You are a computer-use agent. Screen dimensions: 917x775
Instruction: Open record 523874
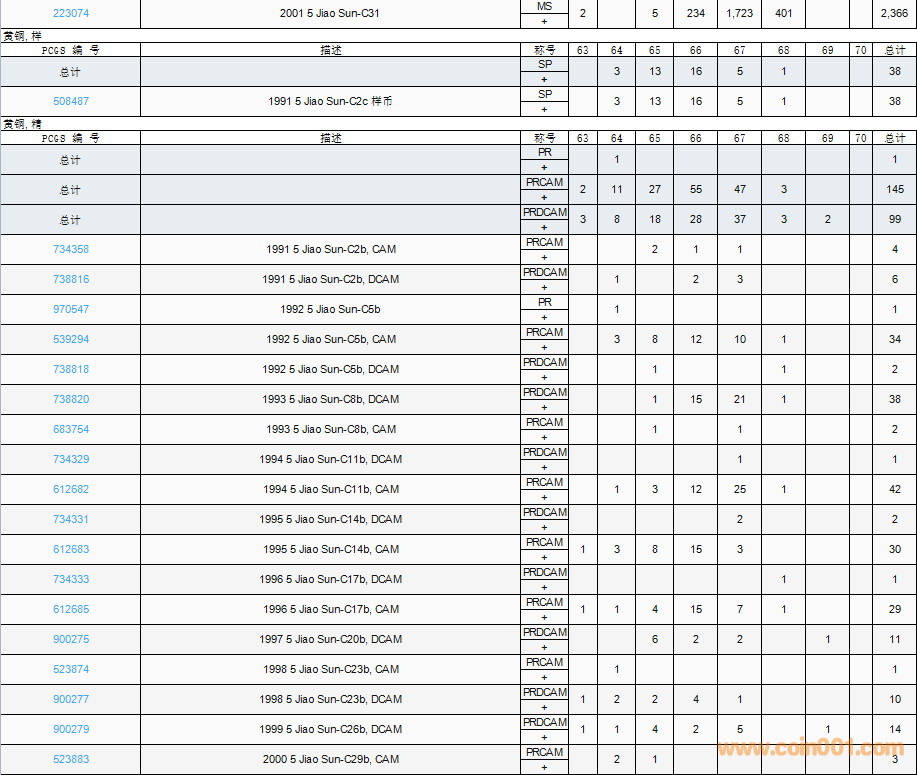(x=70, y=669)
